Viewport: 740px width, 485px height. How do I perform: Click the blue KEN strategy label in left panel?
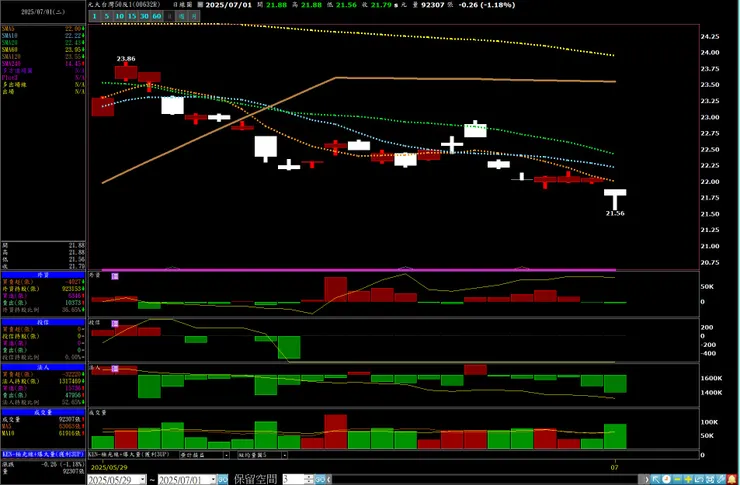coord(43,454)
